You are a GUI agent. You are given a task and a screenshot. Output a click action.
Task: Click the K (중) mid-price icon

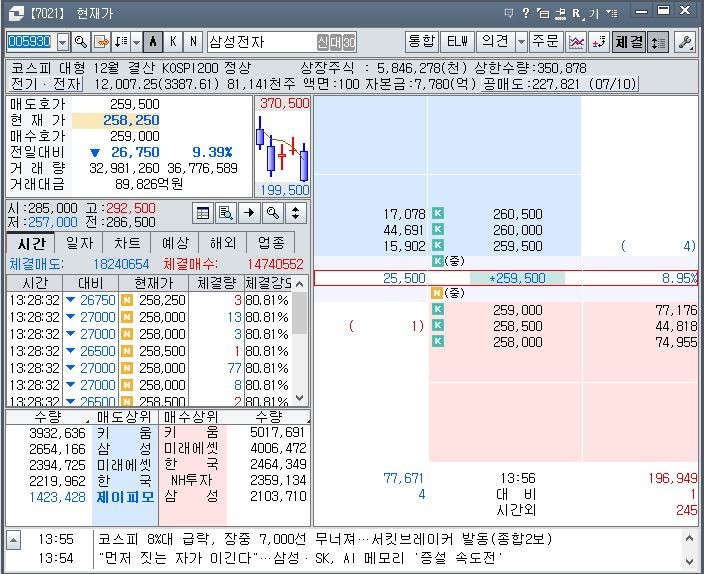click(x=438, y=261)
